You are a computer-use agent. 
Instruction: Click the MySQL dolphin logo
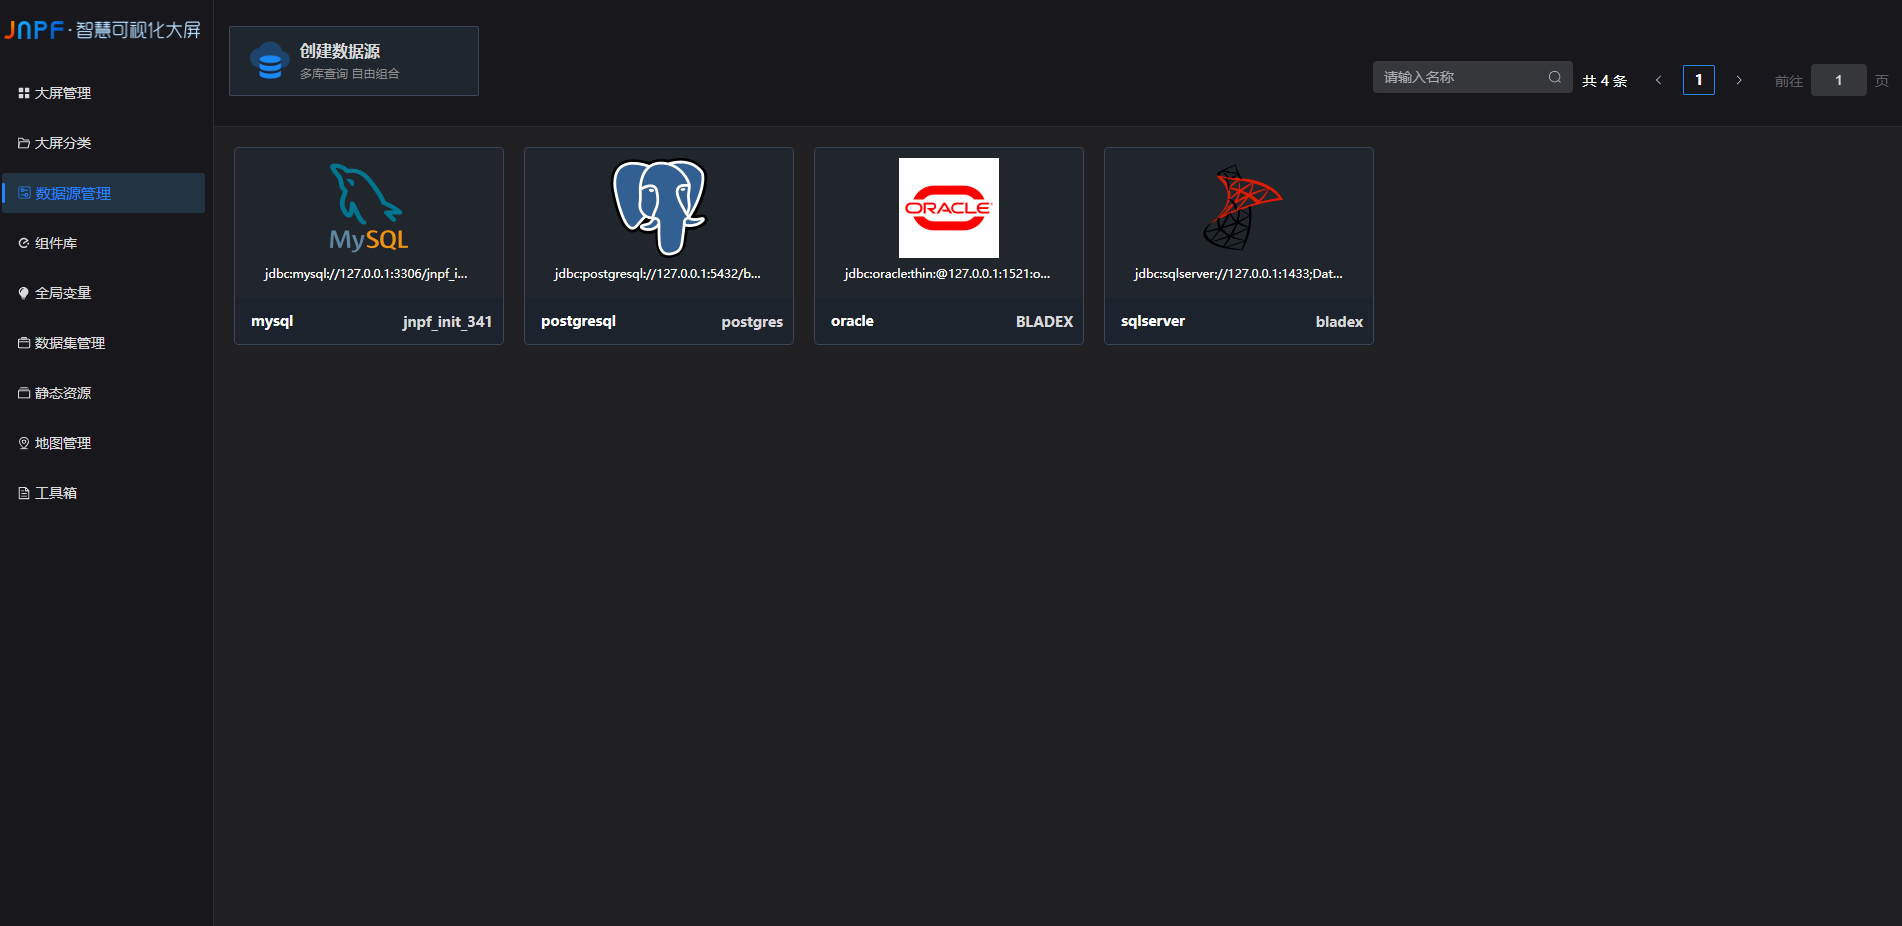coord(369,207)
